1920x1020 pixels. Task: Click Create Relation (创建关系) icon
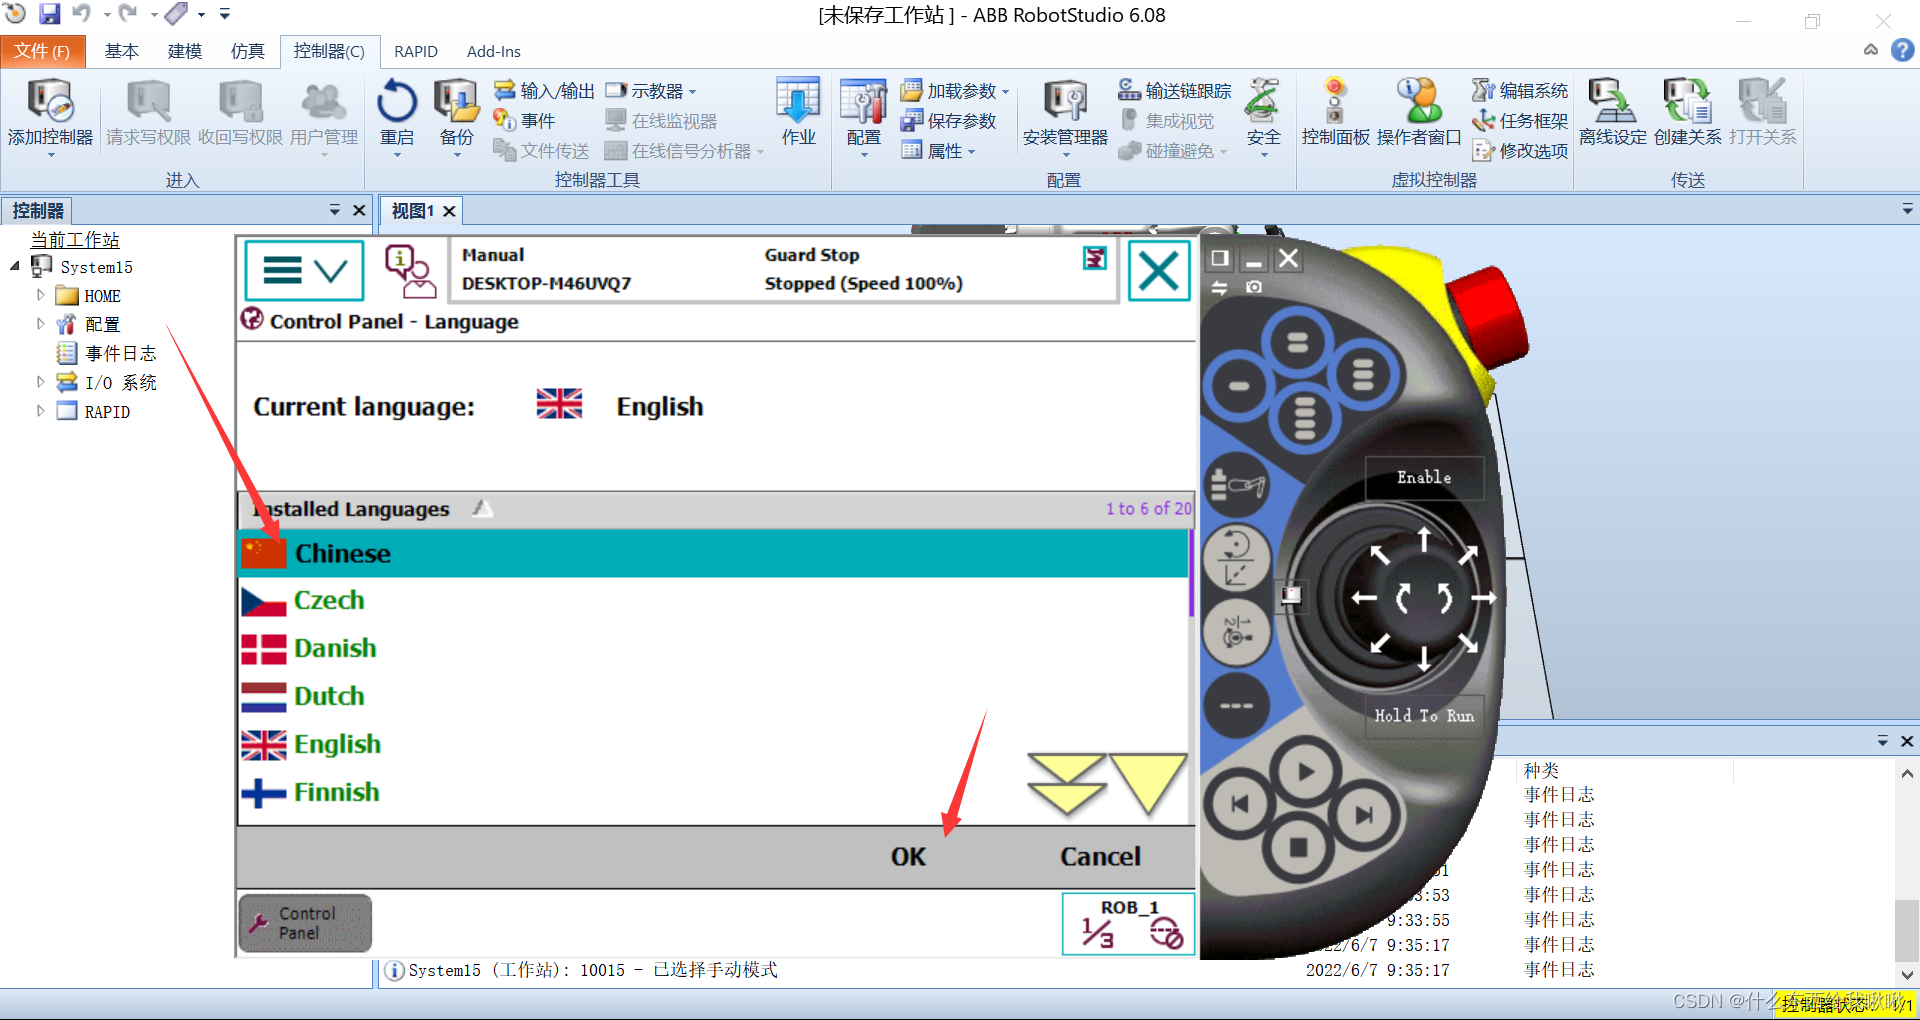tap(1687, 113)
